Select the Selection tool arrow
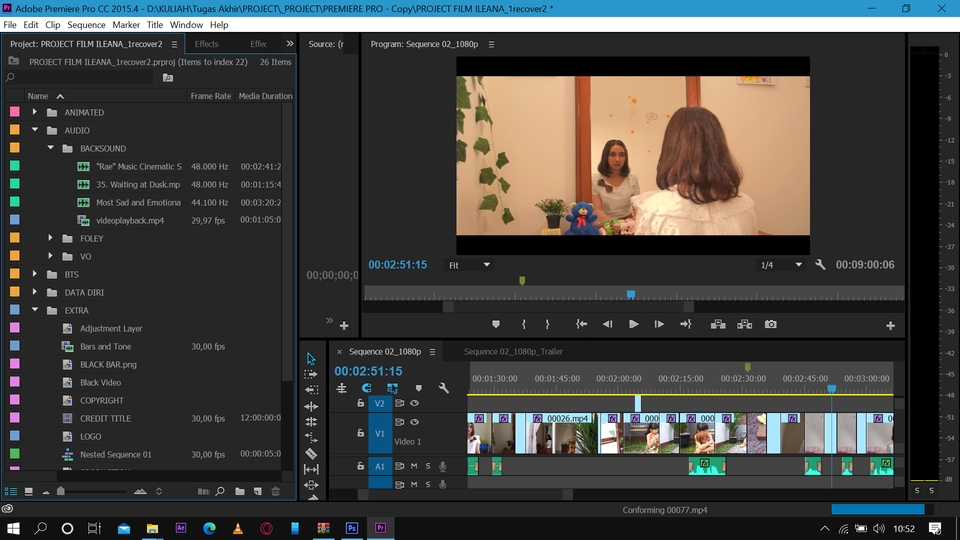Viewport: 960px width, 540px height. (x=311, y=359)
